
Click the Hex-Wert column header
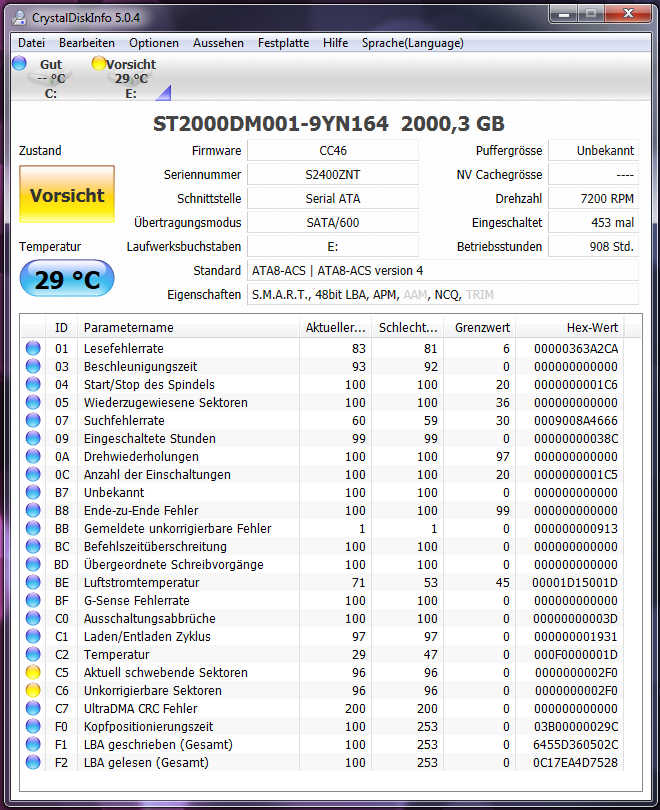570,328
